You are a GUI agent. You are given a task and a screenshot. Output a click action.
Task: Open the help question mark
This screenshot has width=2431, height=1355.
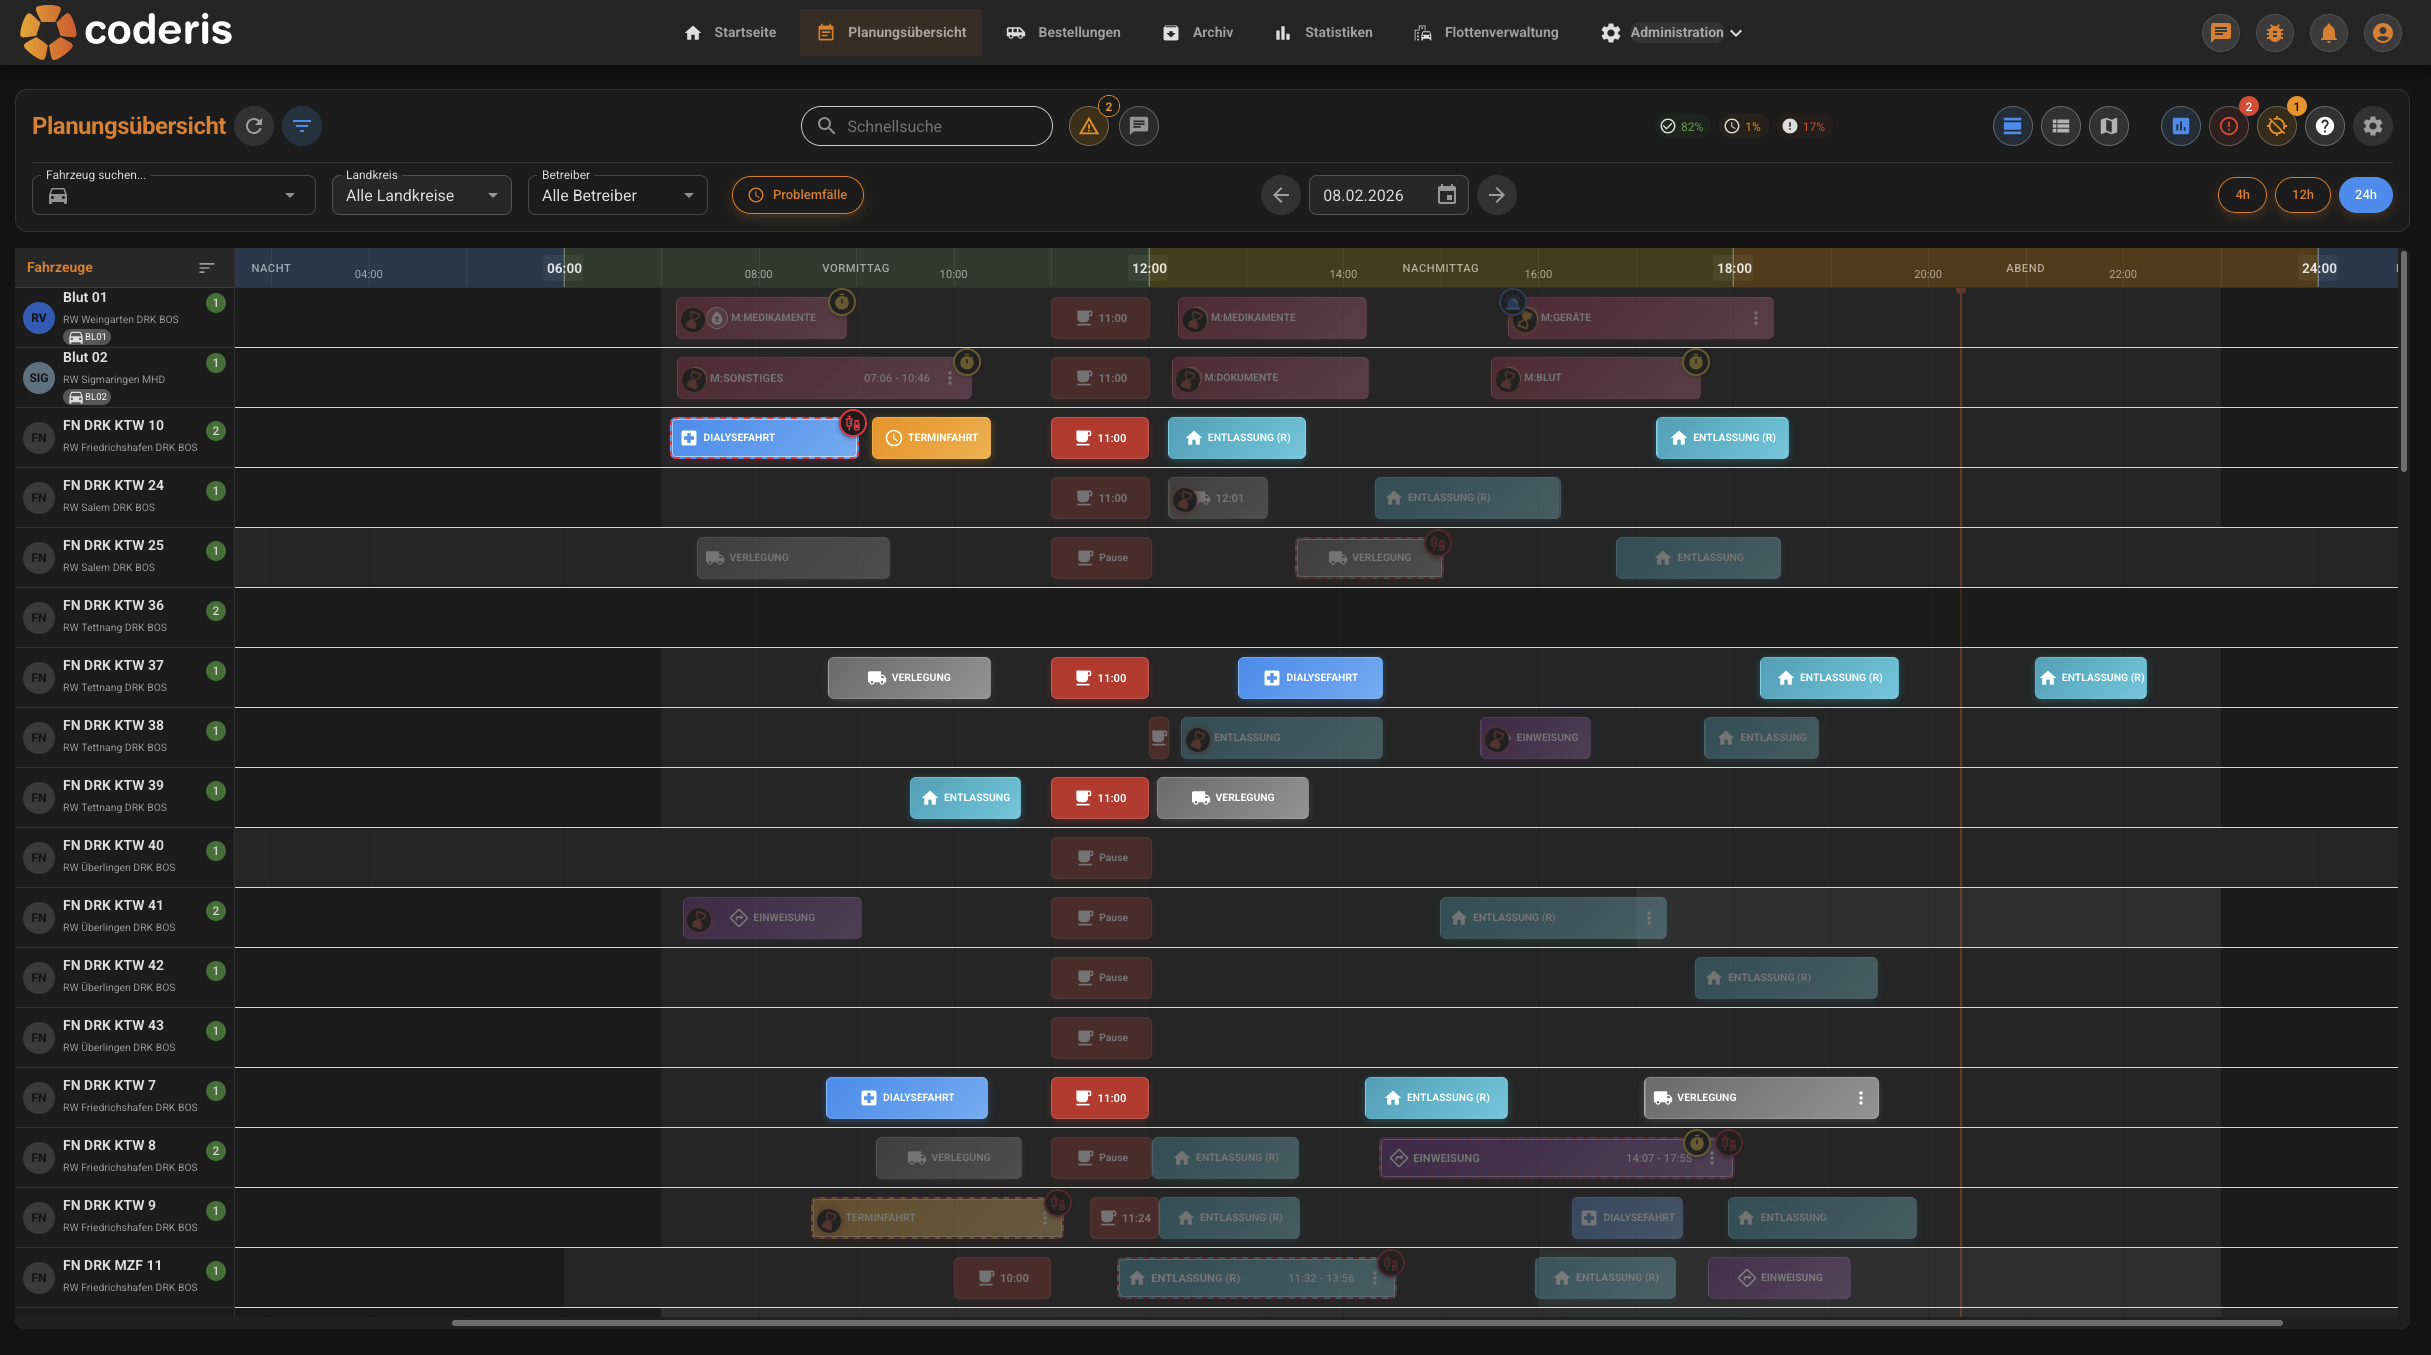pyautogui.click(x=2325, y=126)
